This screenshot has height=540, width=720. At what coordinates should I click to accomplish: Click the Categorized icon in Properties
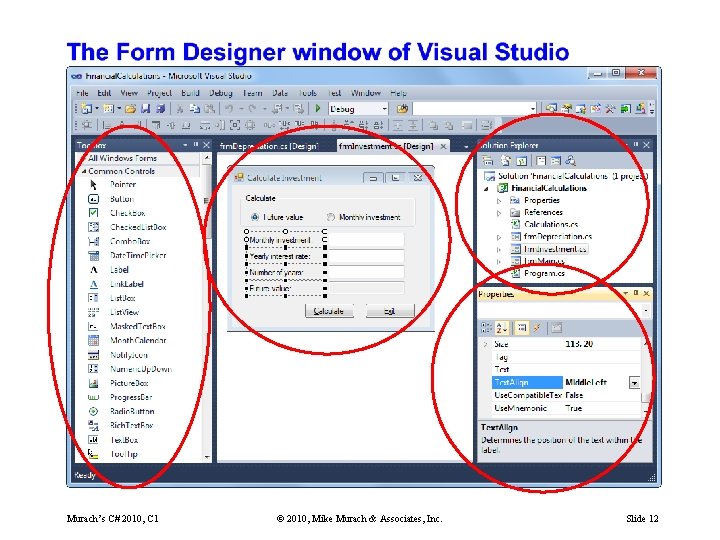(x=486, y=328)
